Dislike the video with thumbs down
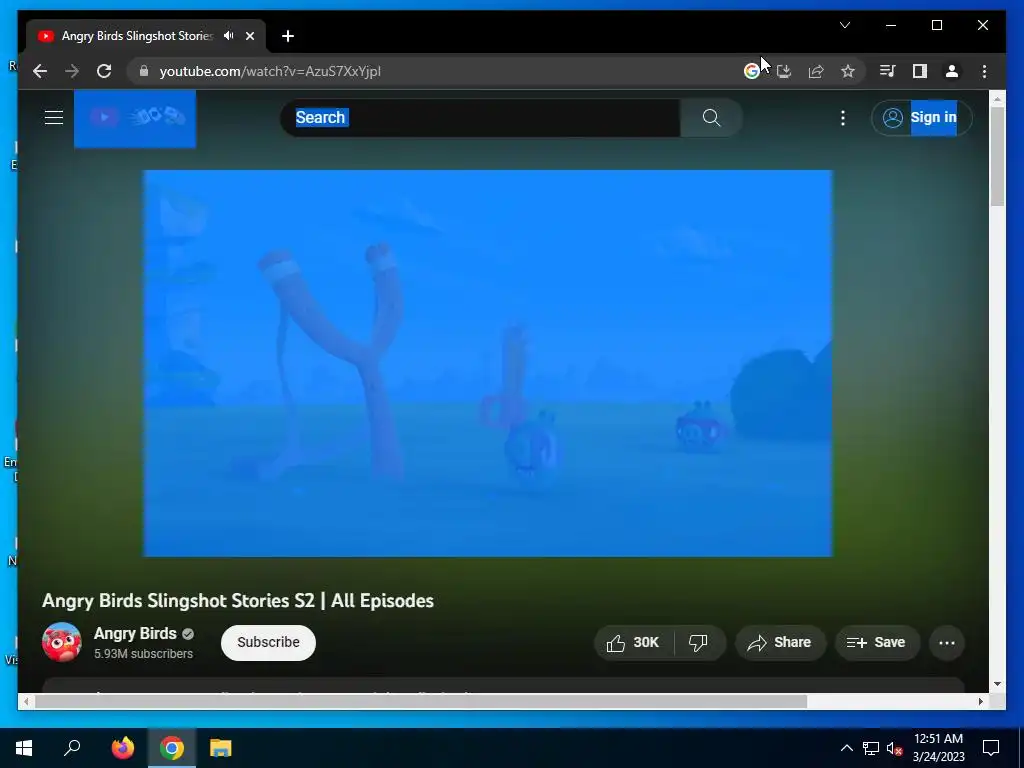Viewport: 1024px width, 768px height. pos(699,643)
